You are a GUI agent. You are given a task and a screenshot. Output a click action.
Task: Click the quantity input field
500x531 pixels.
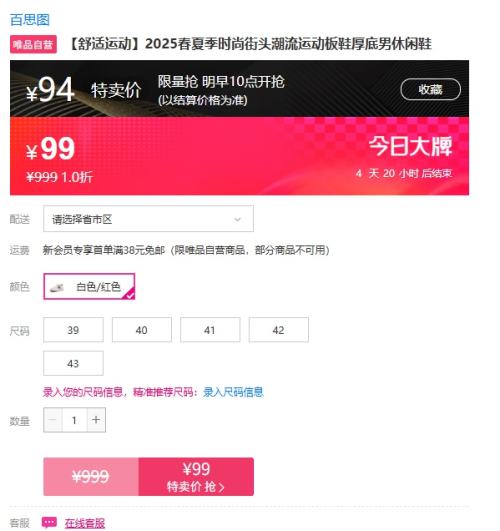[75, 420]
